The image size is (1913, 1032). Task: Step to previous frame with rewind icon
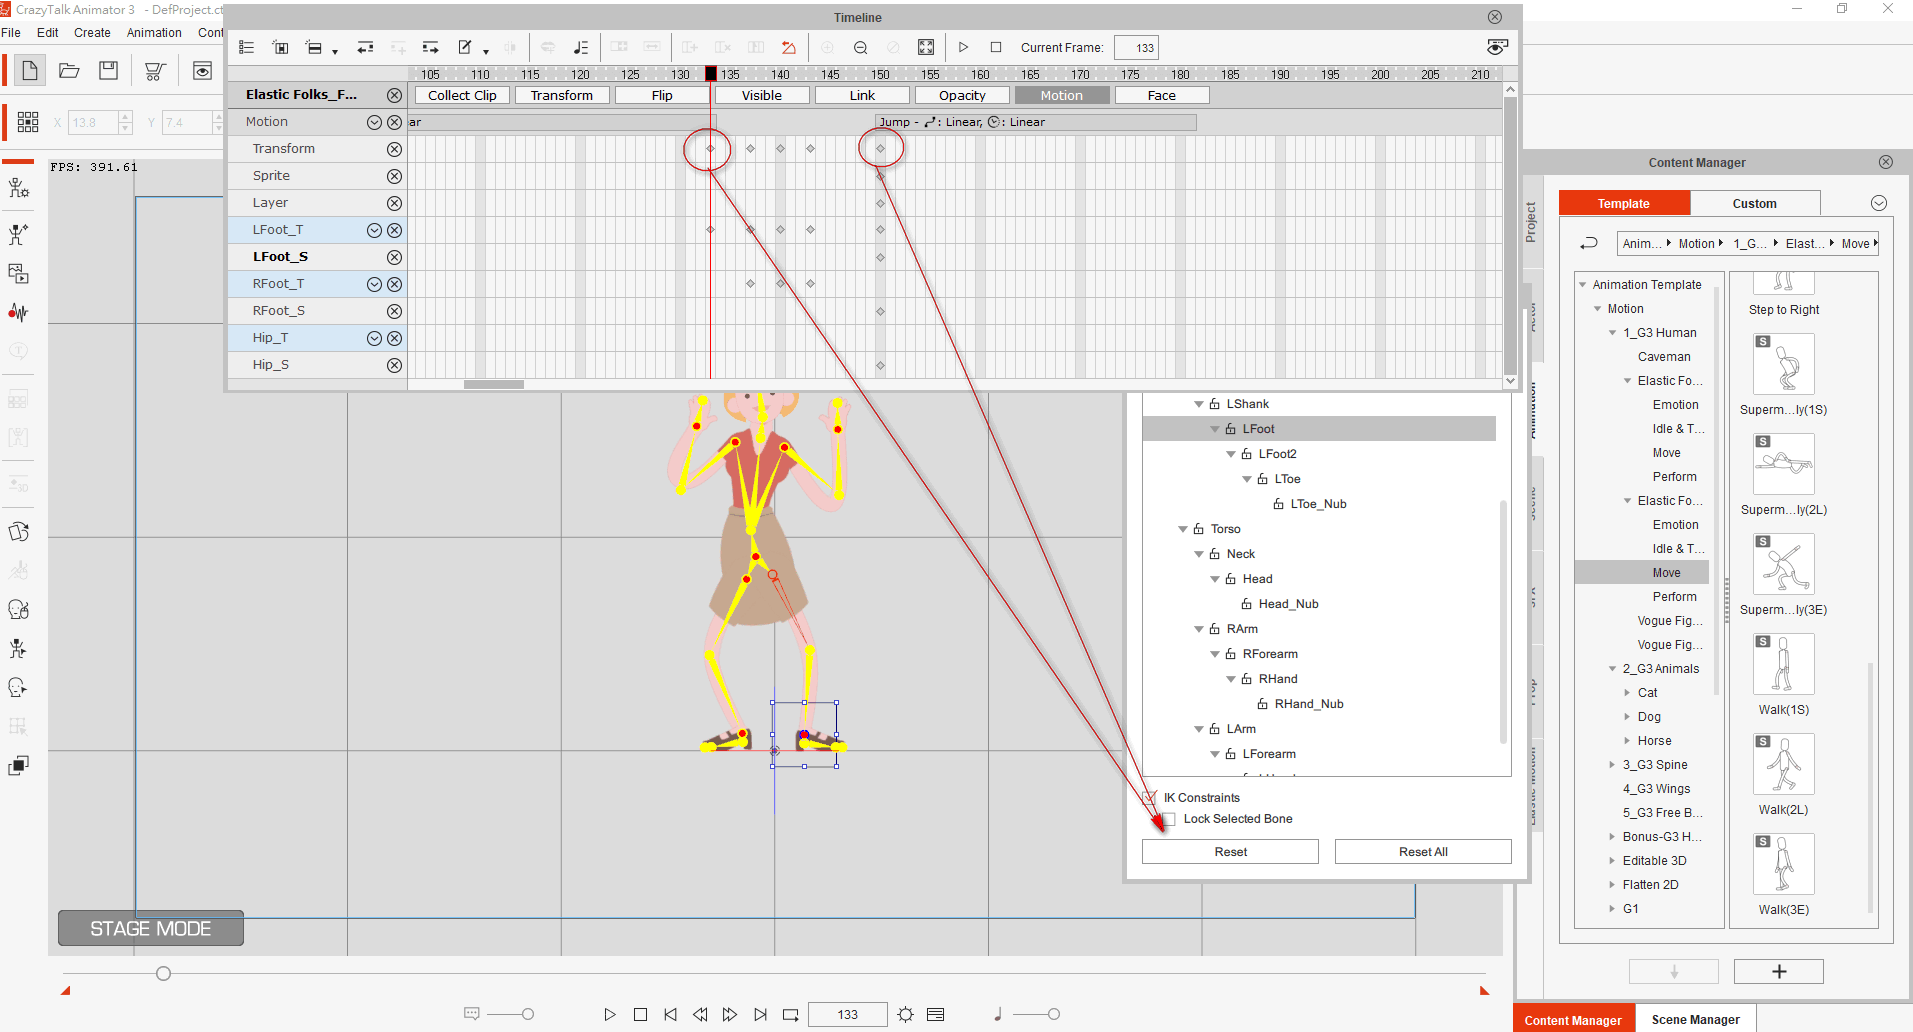700,1014
